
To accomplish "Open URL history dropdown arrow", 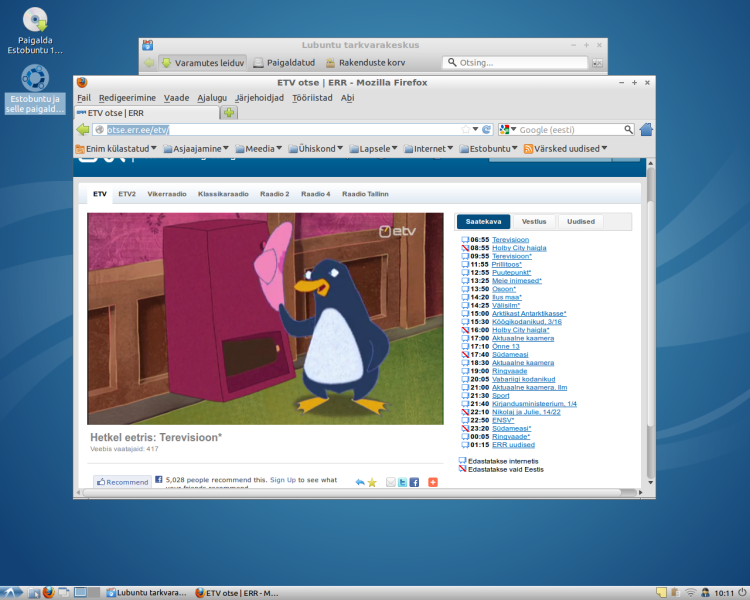I will click(475, 129).
